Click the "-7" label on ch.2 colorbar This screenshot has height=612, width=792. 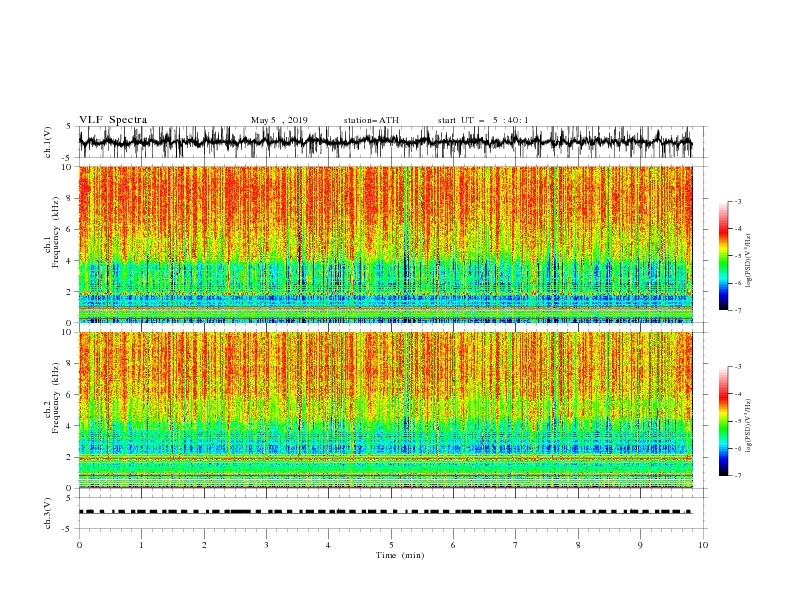tap(737, 476)
